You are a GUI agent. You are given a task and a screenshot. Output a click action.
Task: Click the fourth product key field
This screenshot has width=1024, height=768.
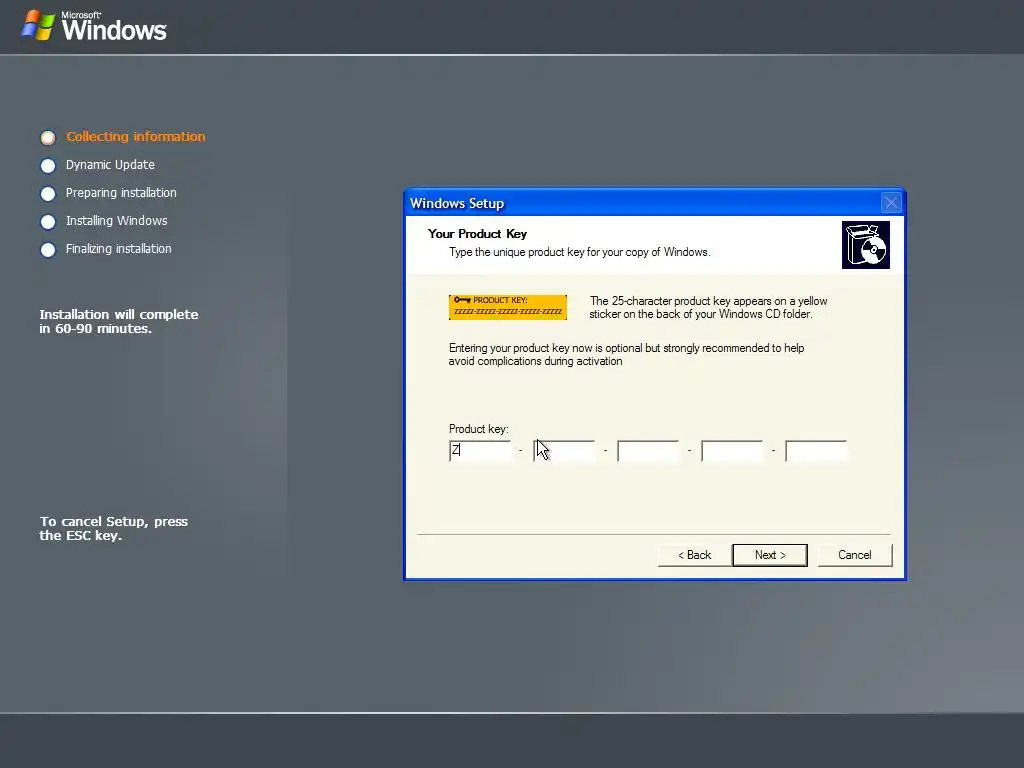[732, 451]
